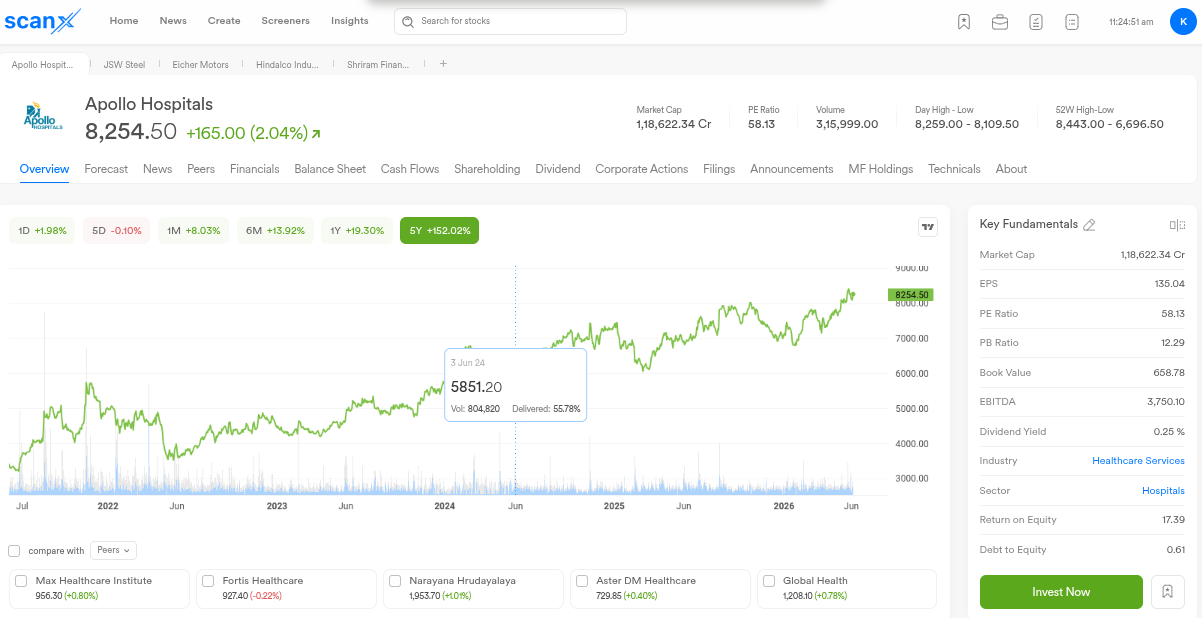The image size is (1202, 618).
Task: Open the Home menu
Action: tap(124, 21)
